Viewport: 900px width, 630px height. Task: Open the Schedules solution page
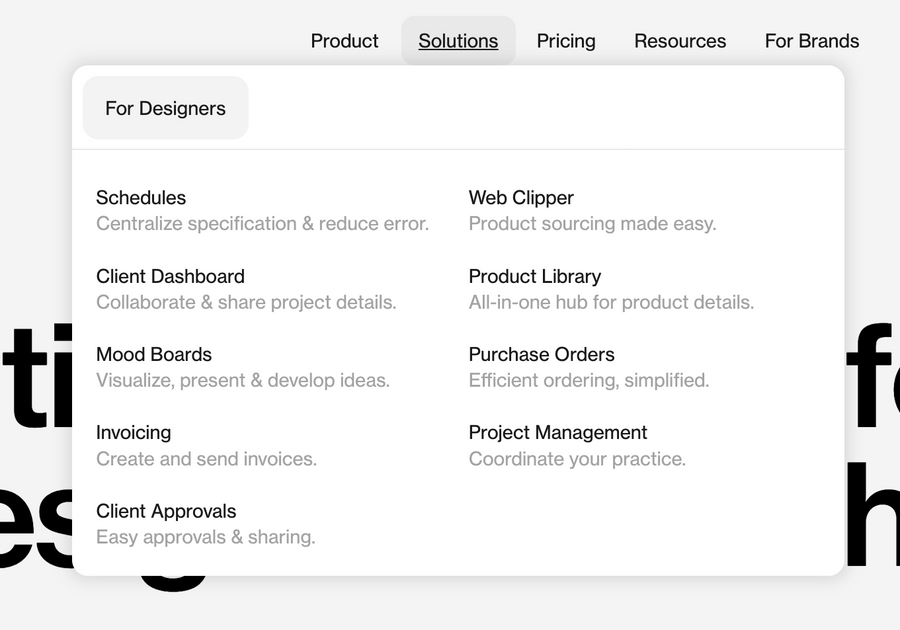[140, 198]
